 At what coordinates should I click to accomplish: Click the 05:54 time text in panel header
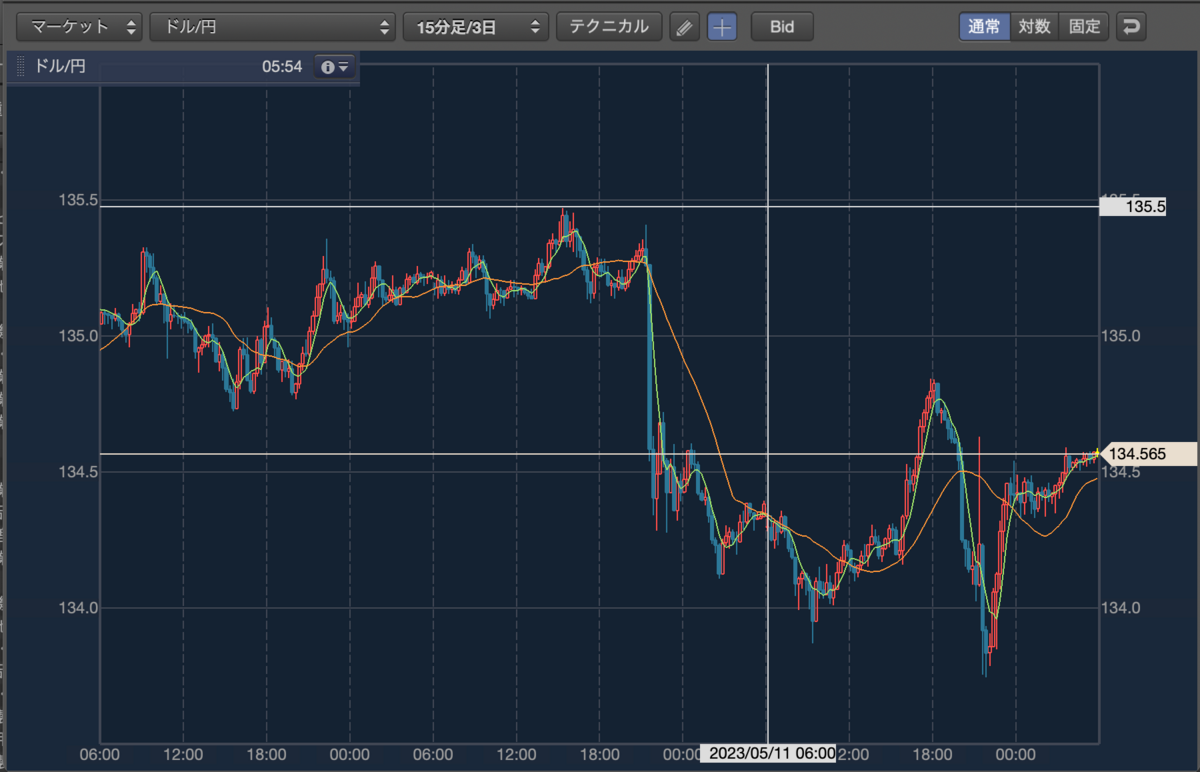[x=282, y=67]
